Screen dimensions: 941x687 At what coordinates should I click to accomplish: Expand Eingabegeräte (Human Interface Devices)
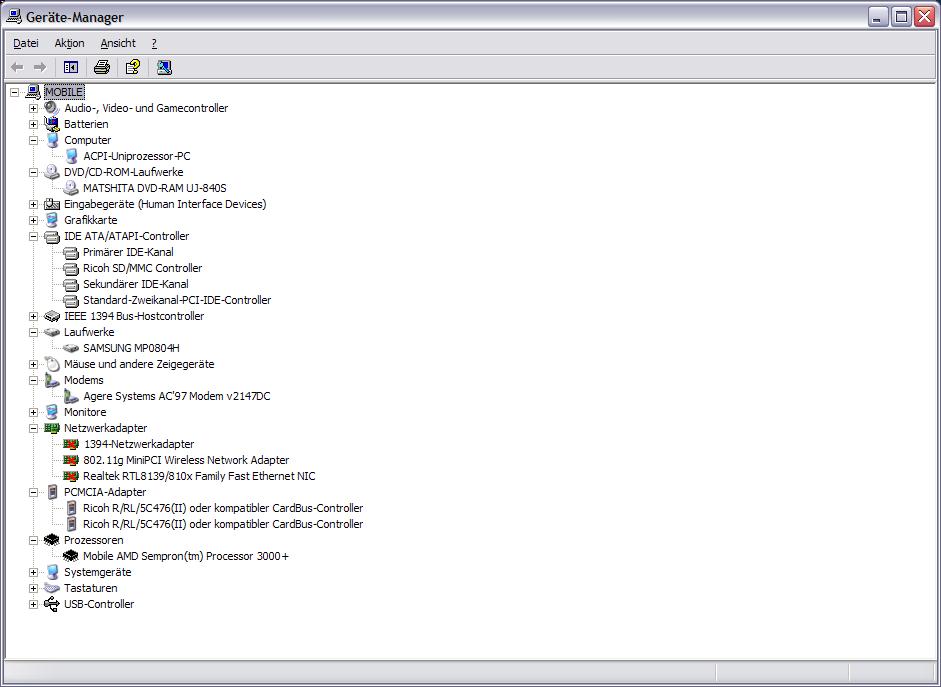pyautogui.click(x=34, y=205)
